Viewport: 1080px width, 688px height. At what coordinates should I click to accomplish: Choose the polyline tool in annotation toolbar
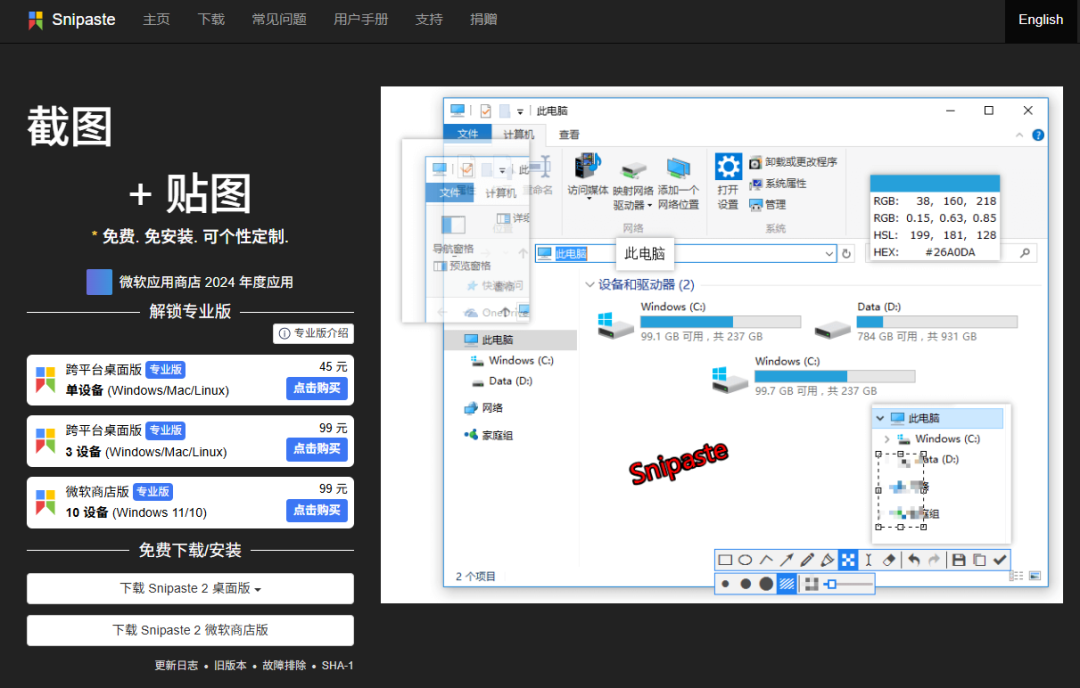pos(766,560)
